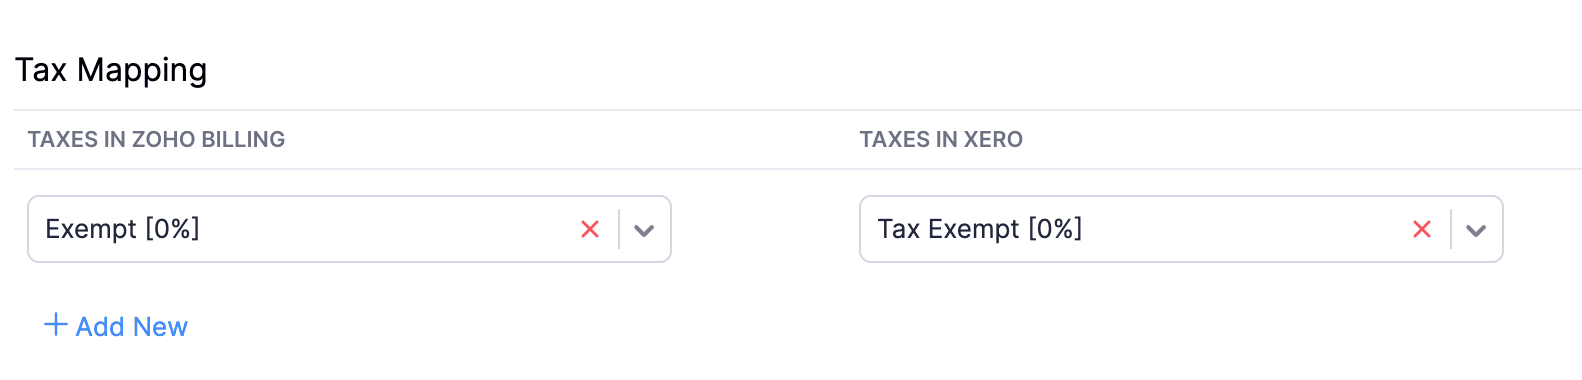Image resolution: width=1582 pixels, height=380 pixels.
Task: Click the Taxes in Xero column header
Action: pos(941,139)
